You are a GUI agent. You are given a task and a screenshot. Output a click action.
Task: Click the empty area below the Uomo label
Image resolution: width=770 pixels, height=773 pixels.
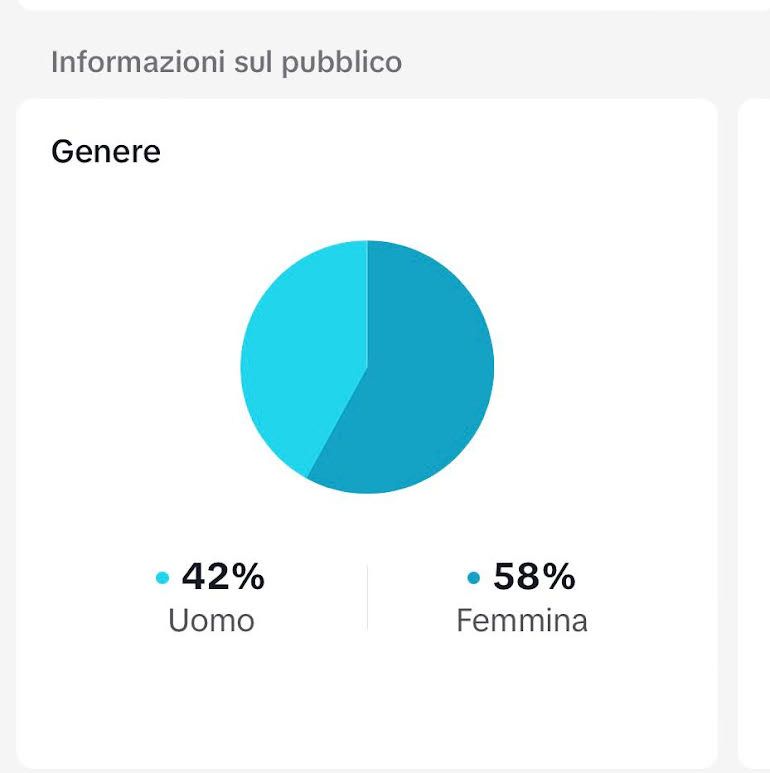(211, 700)
